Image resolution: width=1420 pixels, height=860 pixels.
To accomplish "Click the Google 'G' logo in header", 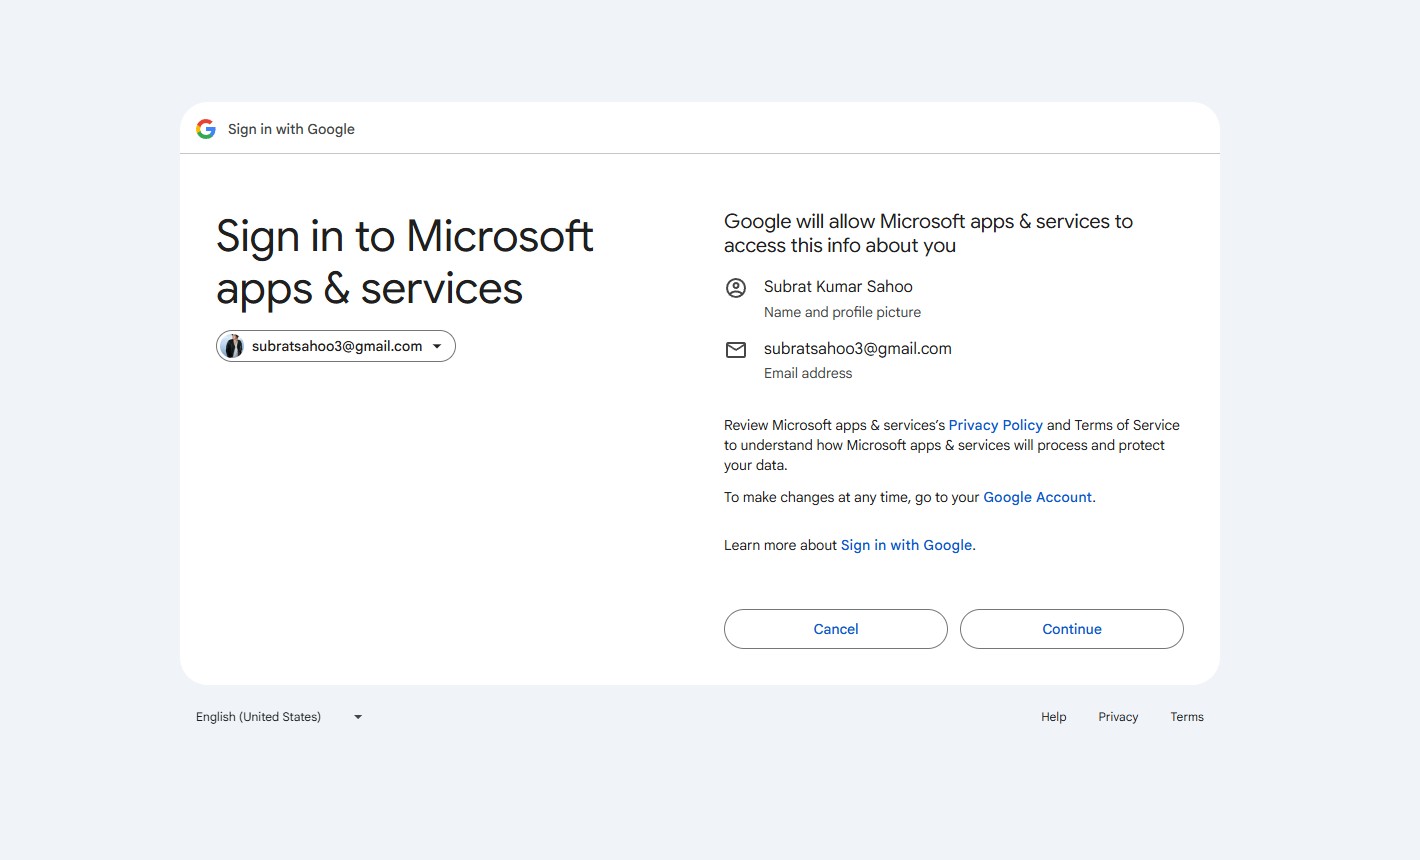I will (x=206, y=129).
